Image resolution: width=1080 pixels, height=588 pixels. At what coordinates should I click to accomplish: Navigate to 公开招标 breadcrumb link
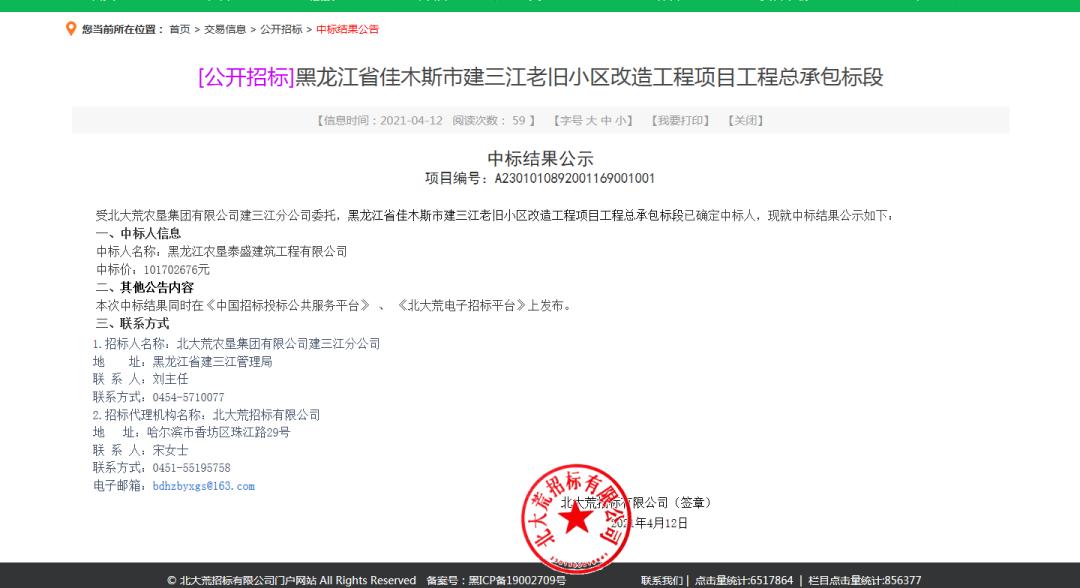point(281,30)
